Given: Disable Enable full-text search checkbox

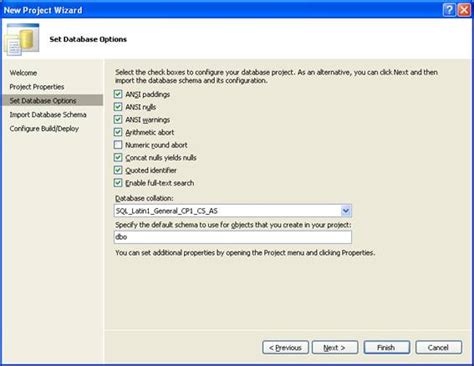Looking at the screenshot, I should pos(118,183).
